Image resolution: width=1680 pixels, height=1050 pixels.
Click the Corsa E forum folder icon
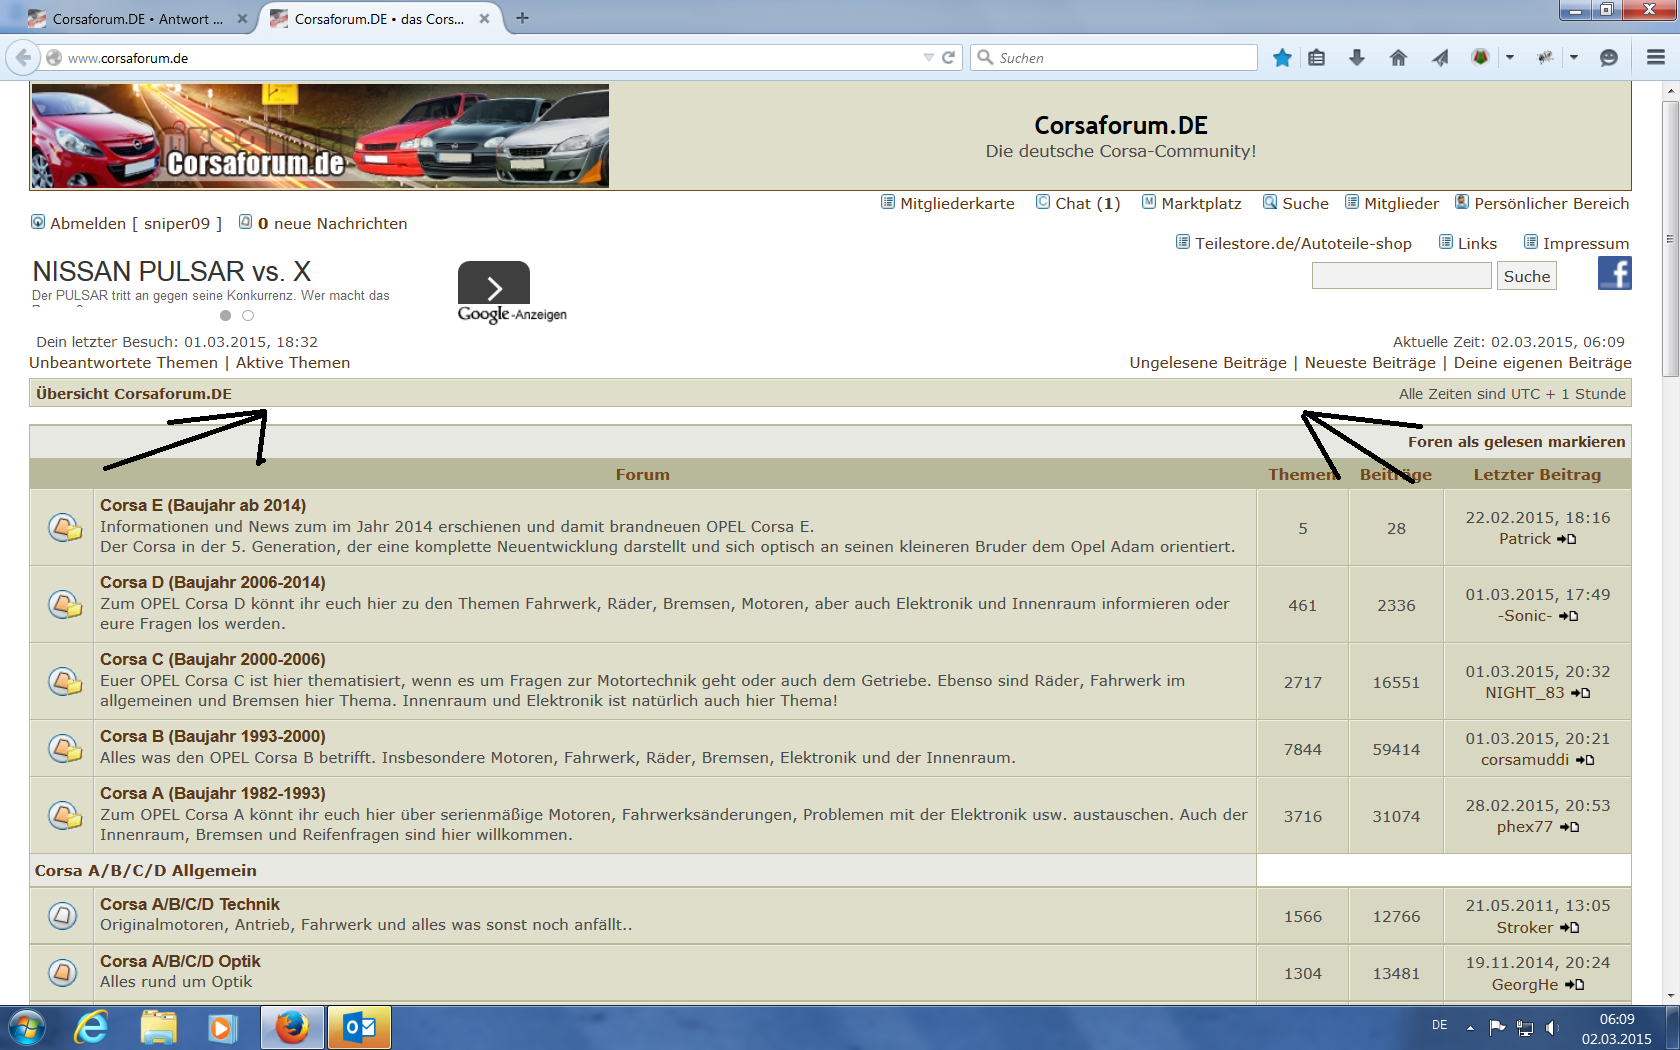pyautogui.click(x=65, y=527)
